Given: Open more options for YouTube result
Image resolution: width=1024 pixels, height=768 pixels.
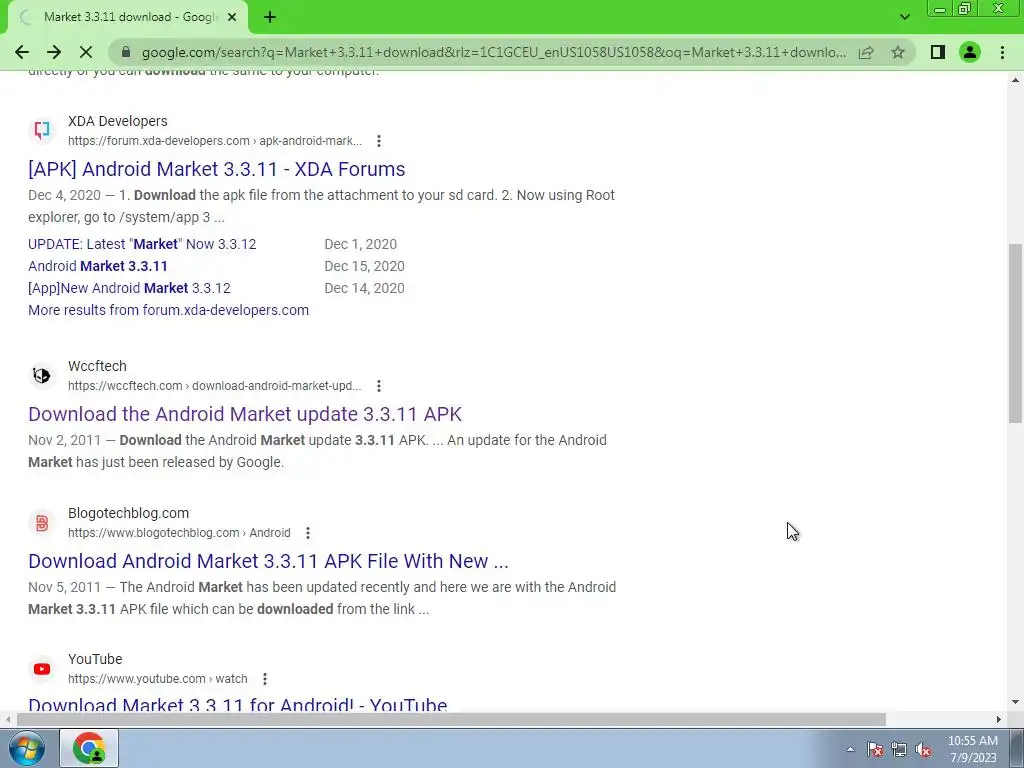Looking at the screenshot, I should (264, 679).
